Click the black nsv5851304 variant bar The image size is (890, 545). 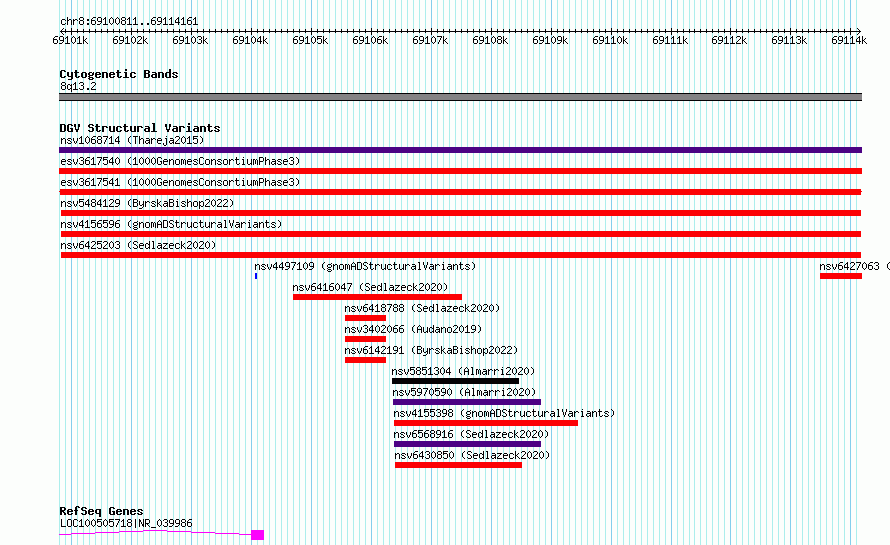click(456, 381)
